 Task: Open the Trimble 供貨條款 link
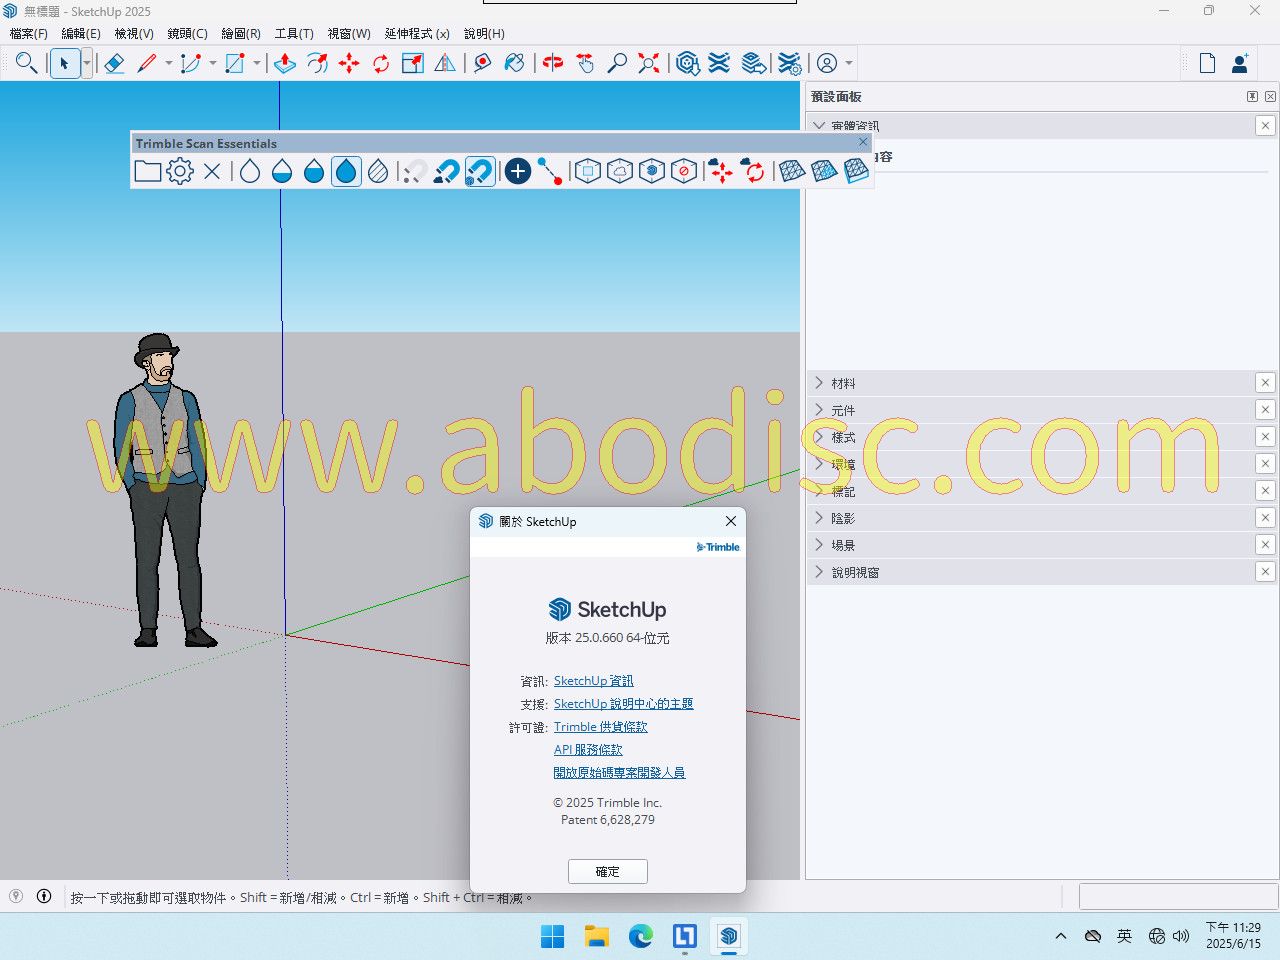pos(601,727)
